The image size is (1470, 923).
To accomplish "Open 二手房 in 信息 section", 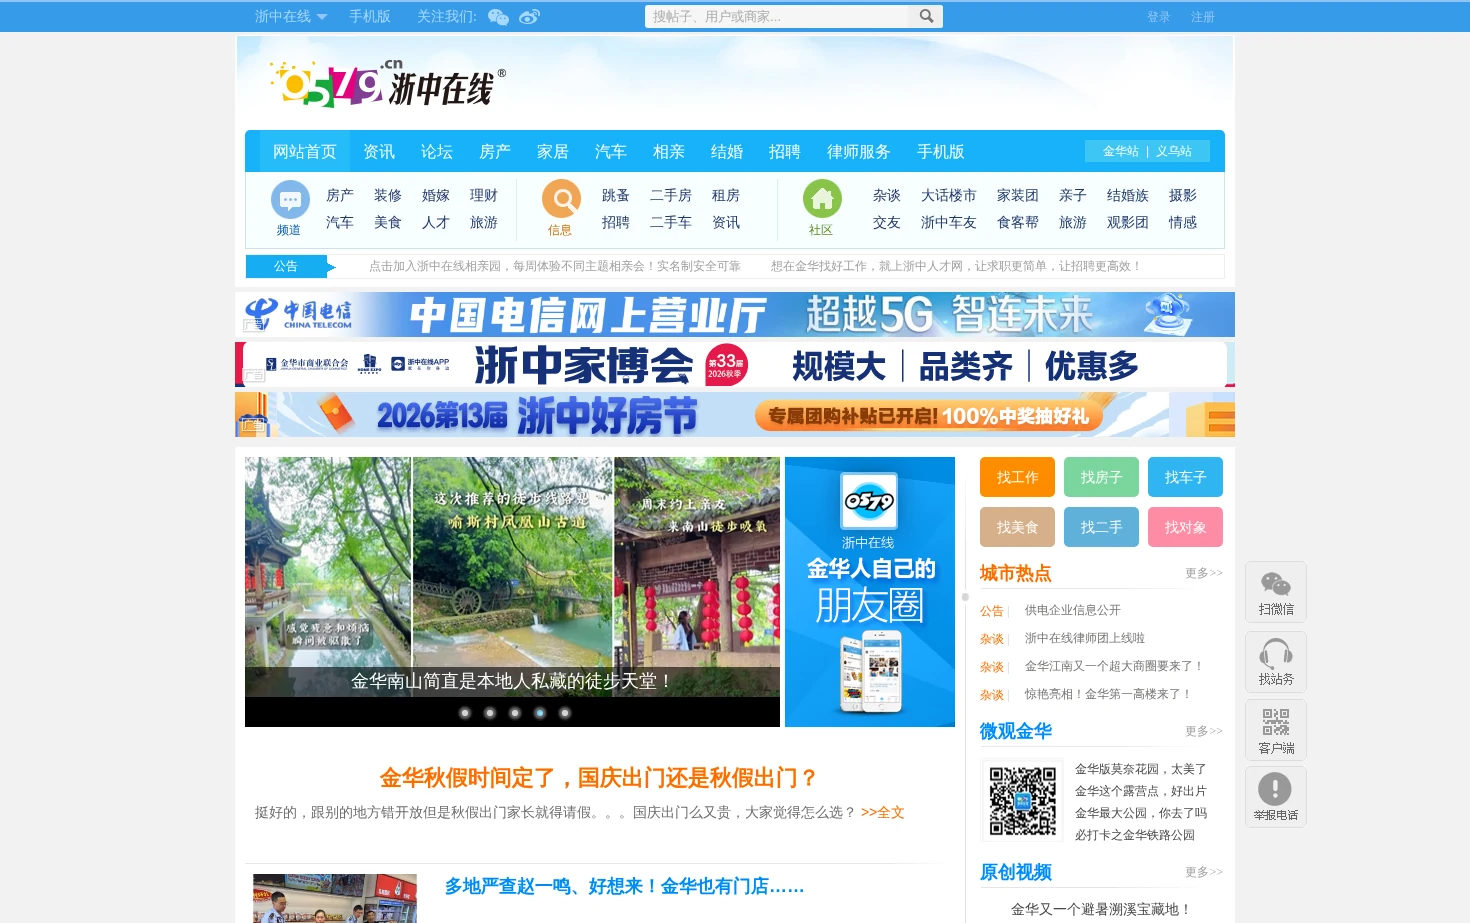I will click(671, 195).
